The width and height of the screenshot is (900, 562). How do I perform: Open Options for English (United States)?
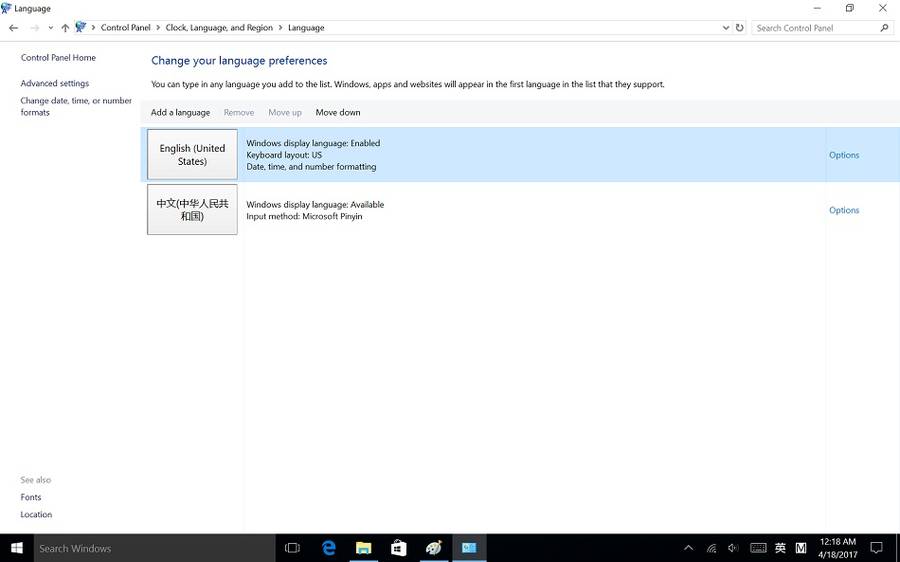point(844,155)
